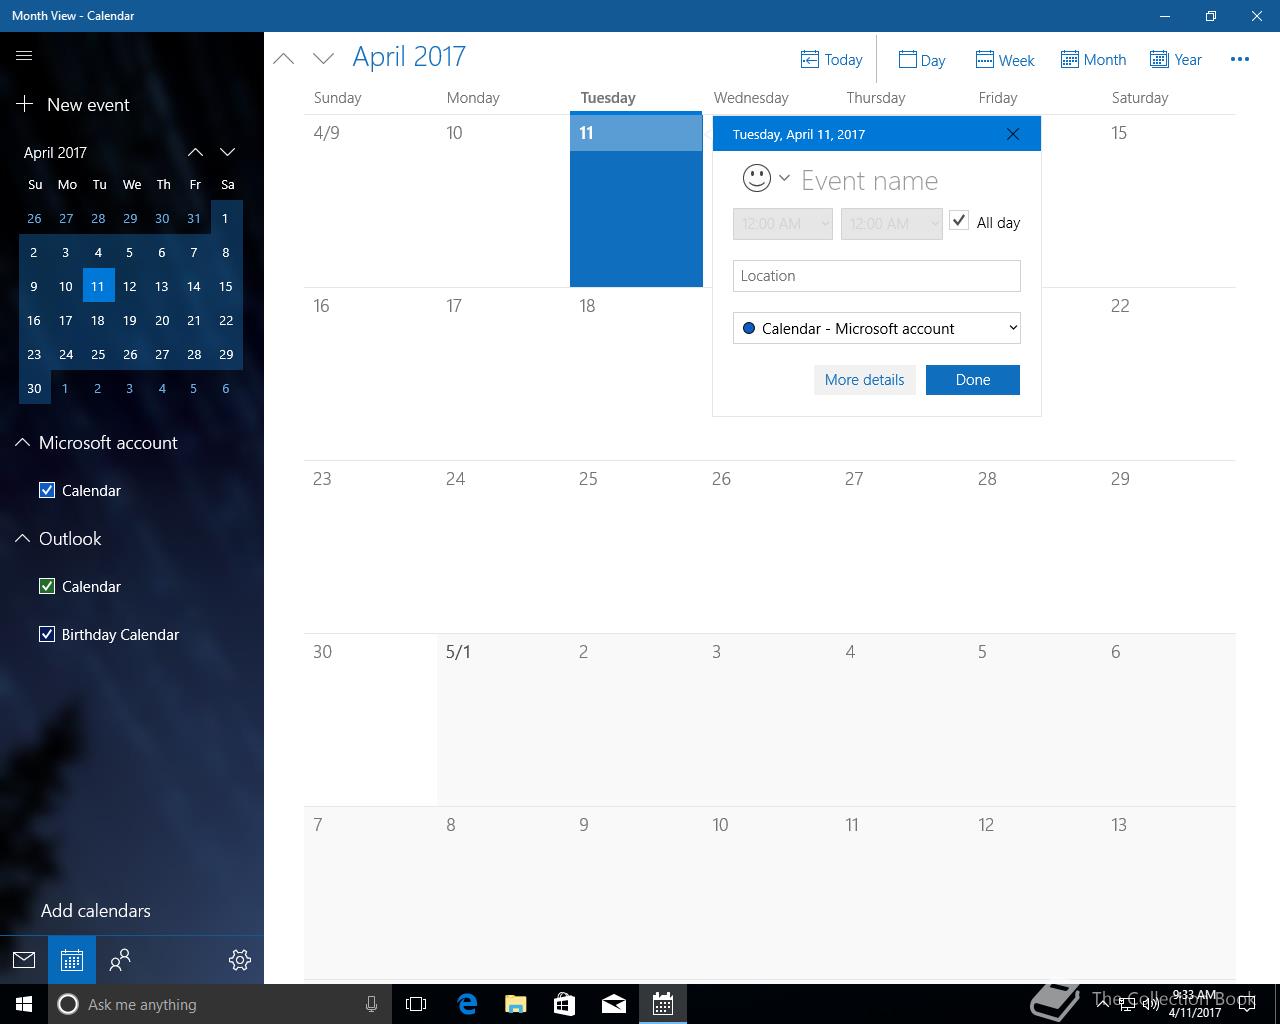Switch to Month view

pyautogui.click(x=1093, y=60)
